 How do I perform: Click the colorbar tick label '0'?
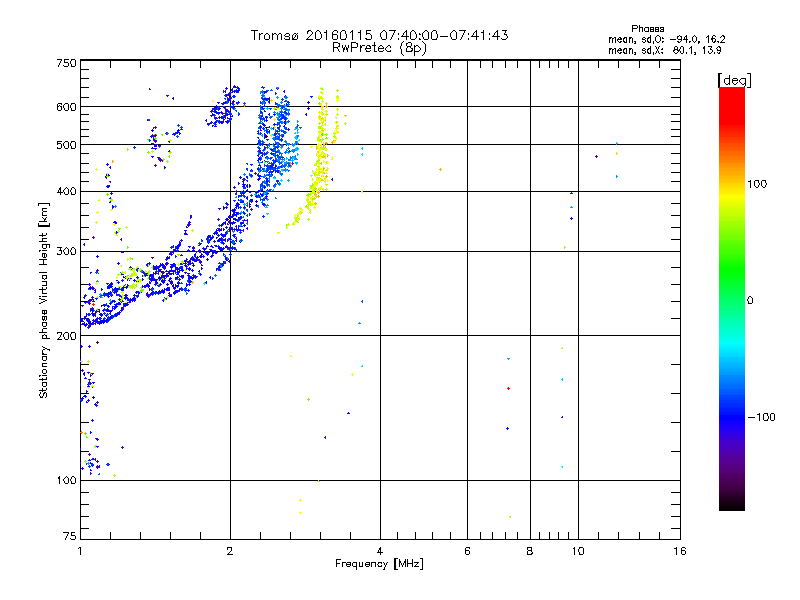click(x=750, y=300)
